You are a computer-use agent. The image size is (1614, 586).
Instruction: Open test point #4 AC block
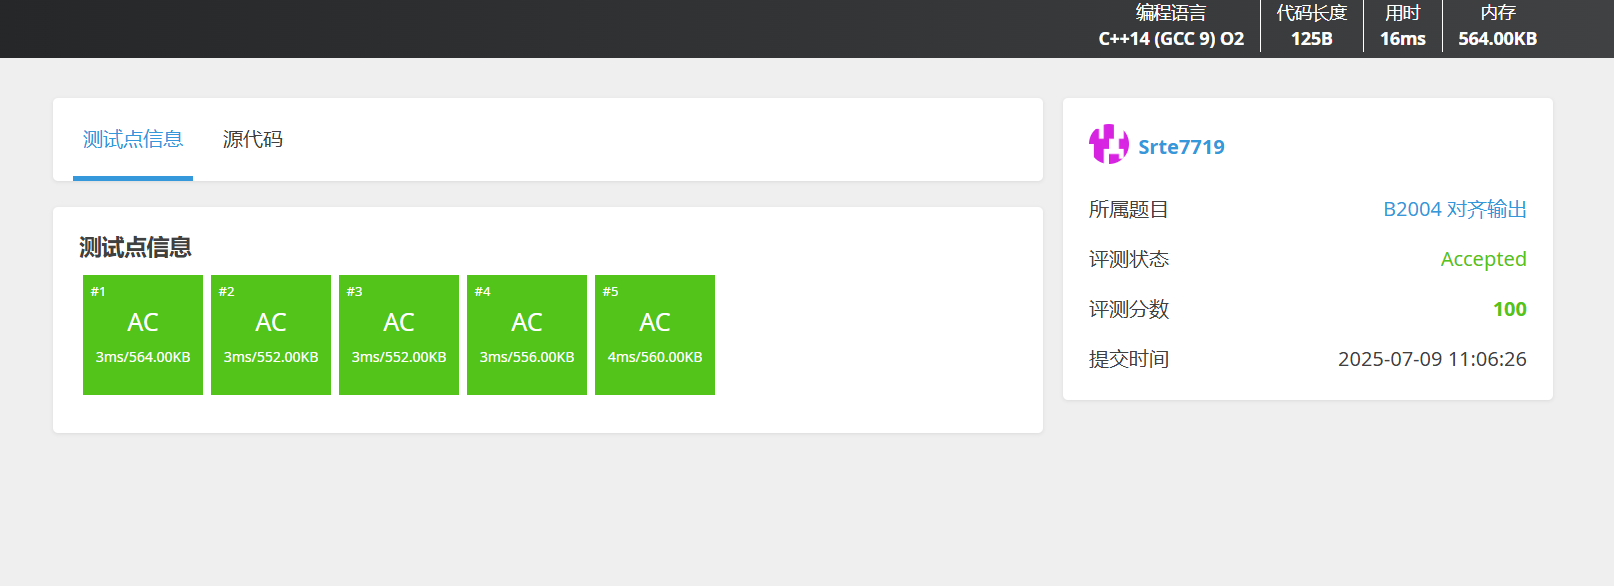[x=527, y=335]
